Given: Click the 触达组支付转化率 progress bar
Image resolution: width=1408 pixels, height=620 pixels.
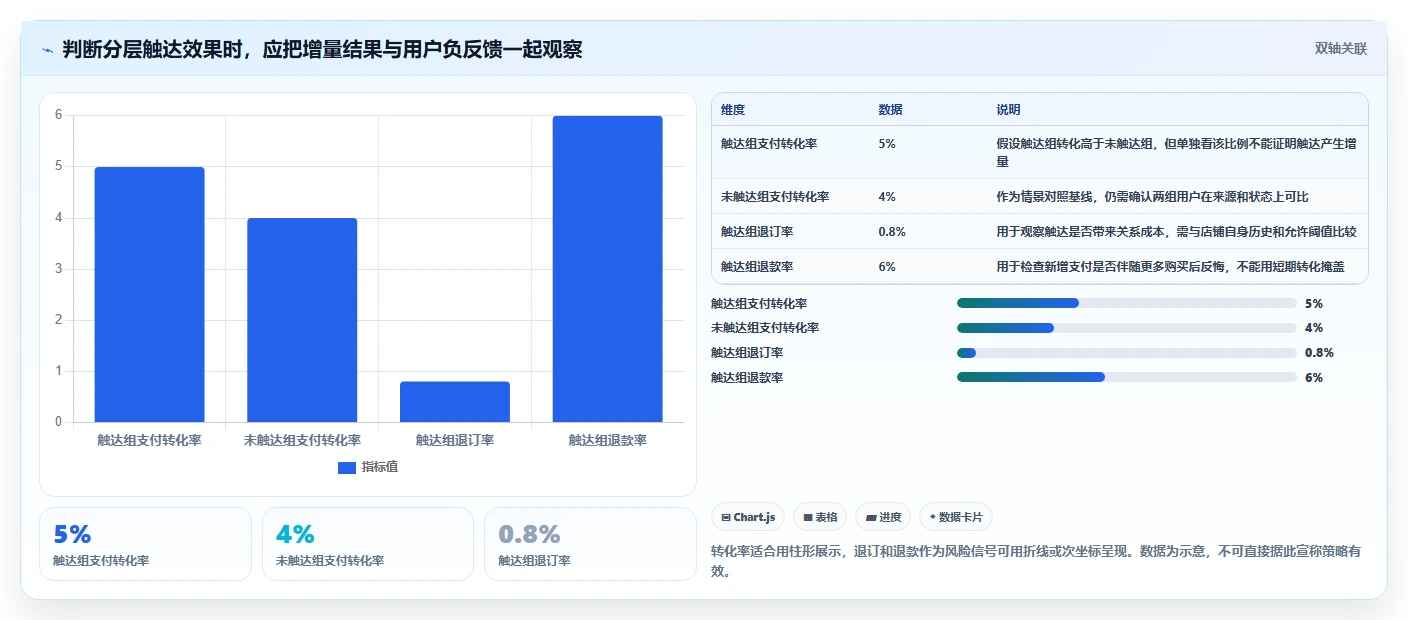Looking at the screenshot, I should pyautogui.click(x=1126, y=303).
